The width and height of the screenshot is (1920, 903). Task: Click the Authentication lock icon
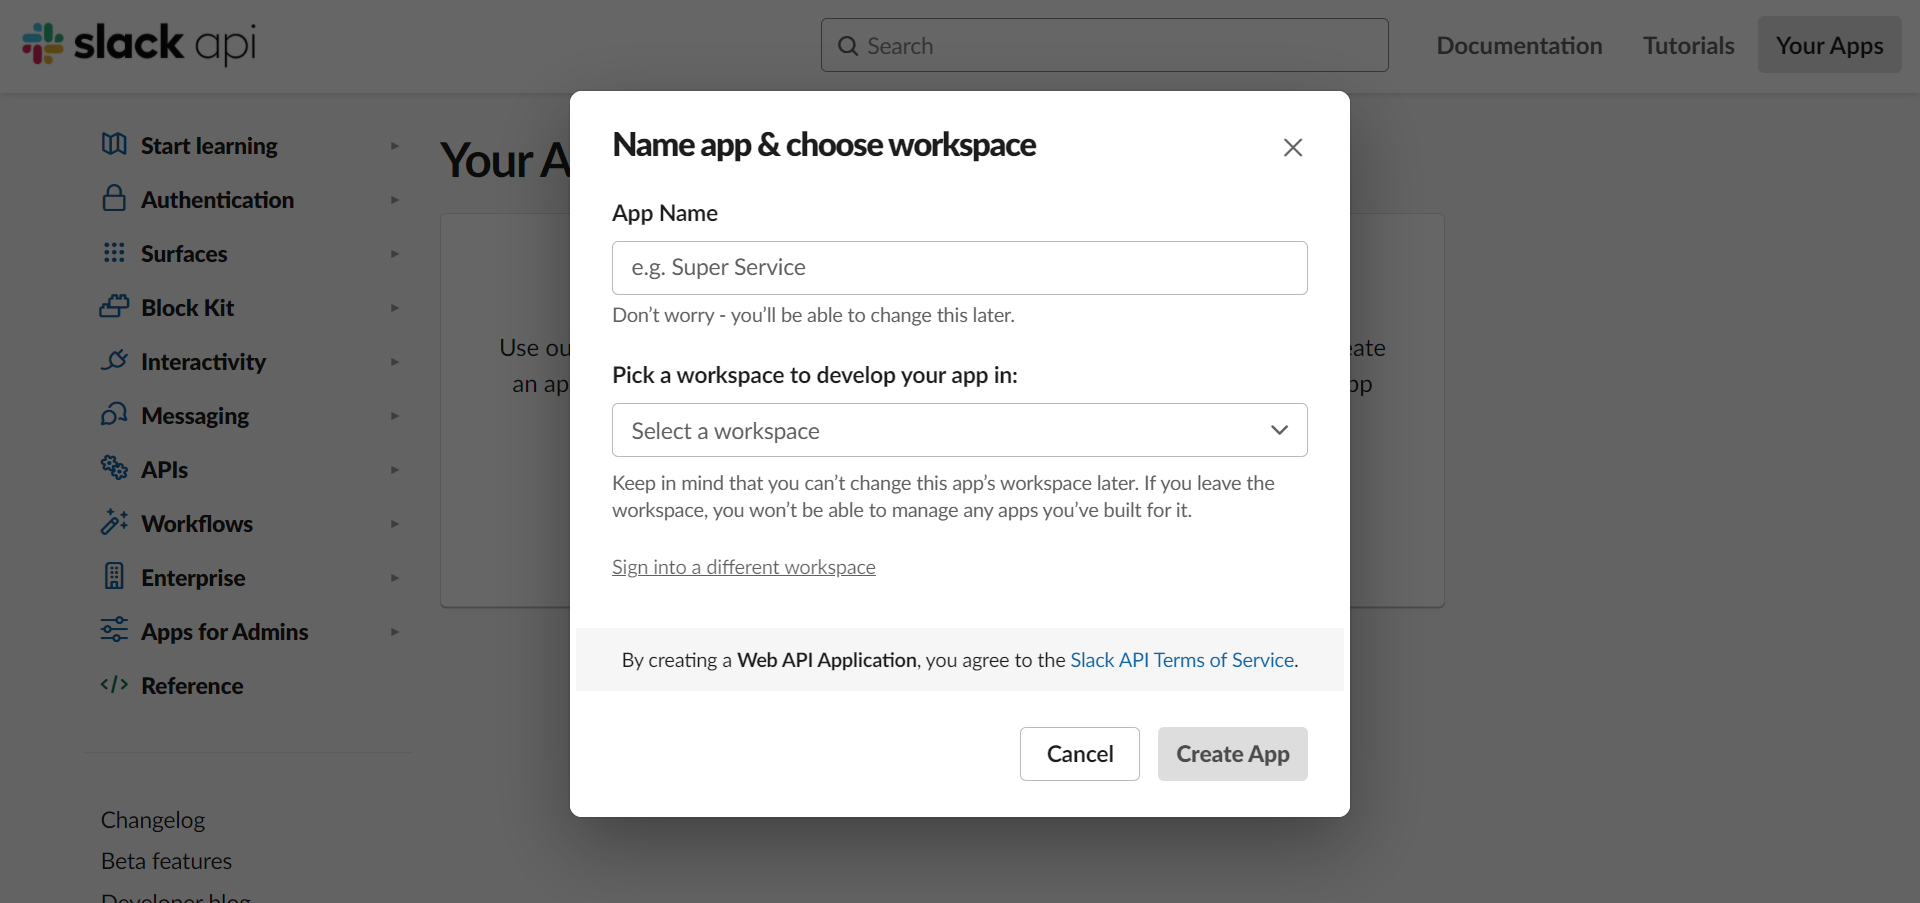(x=114, y=198)
